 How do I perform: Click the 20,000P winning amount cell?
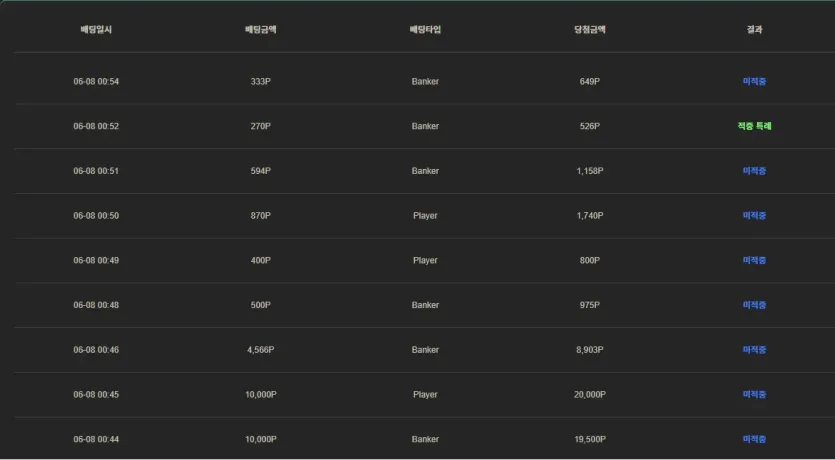[x=590, y=395]
